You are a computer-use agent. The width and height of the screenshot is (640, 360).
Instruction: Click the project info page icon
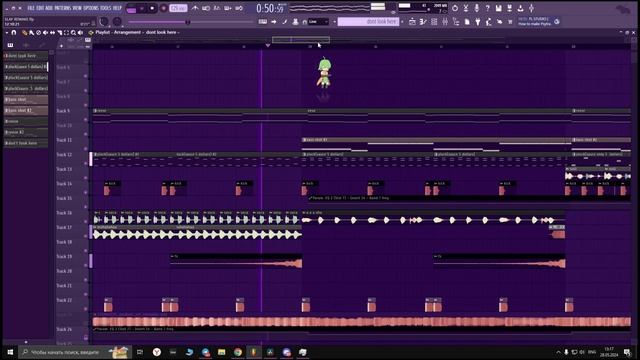467,22
